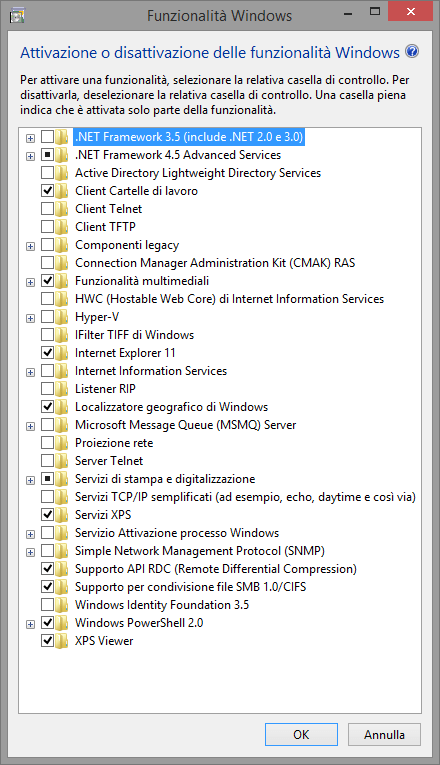The width and height of the screenshot is (440, 765).
Task: Click folder icon beside Internet Information Services
Action: [x=61, y=371]
